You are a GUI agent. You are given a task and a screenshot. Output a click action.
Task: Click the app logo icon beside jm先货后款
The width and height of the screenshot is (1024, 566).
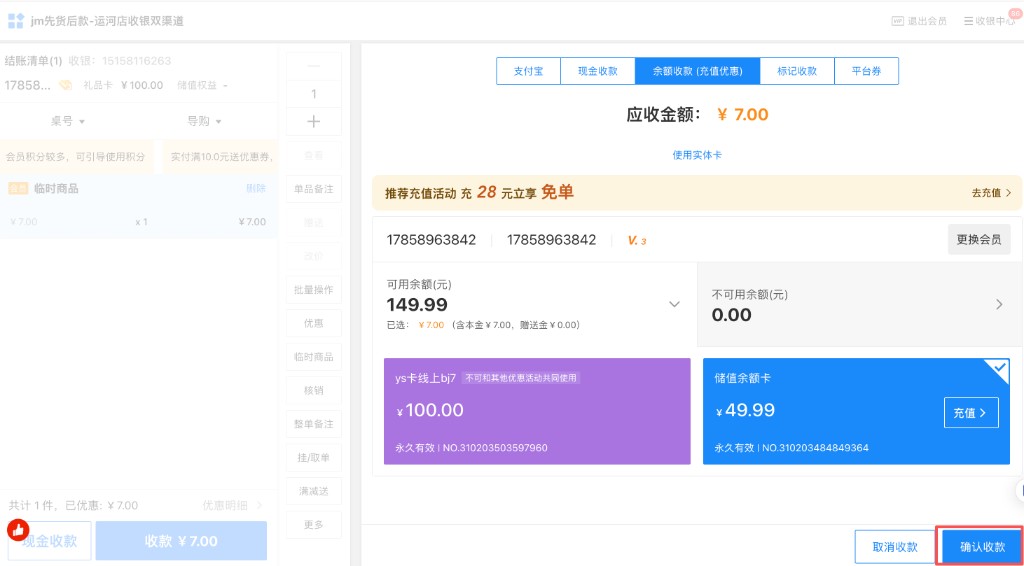pyautogui.click(x=16, y=21)
